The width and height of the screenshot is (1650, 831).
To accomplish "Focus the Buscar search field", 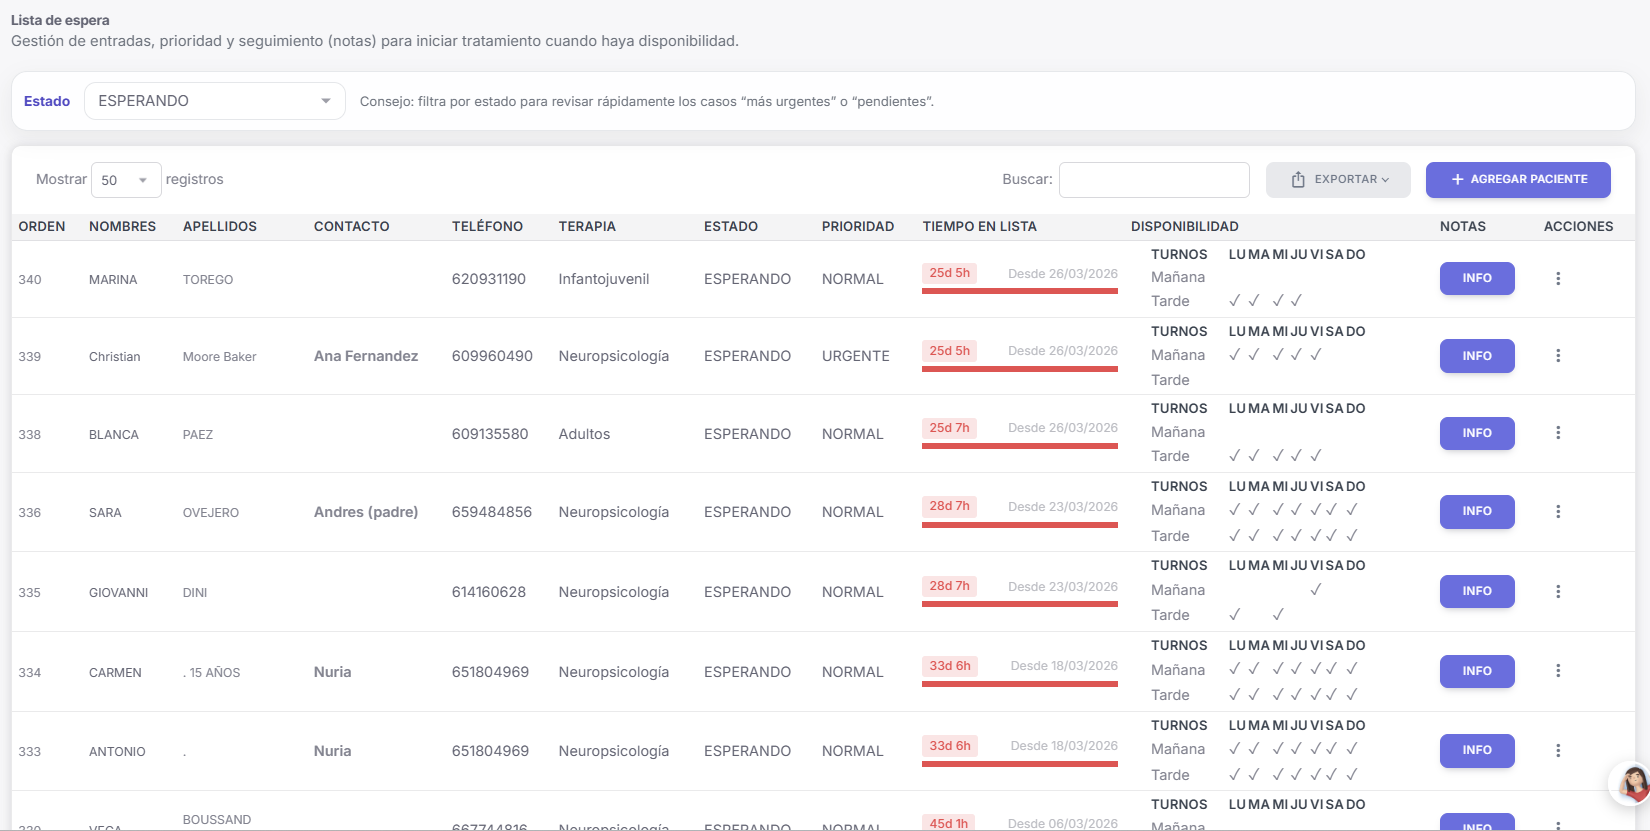I will click(x=1153, y=180).
